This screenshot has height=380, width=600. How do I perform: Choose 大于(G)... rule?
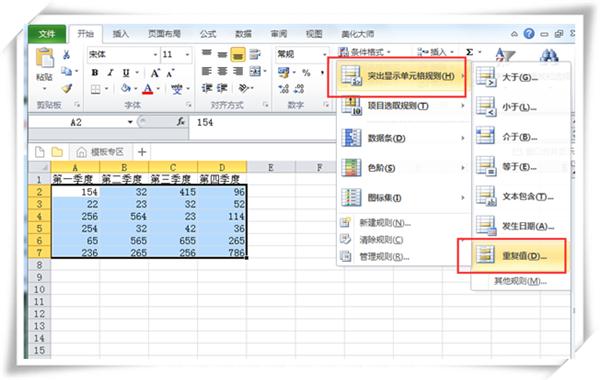coord(520,77)
